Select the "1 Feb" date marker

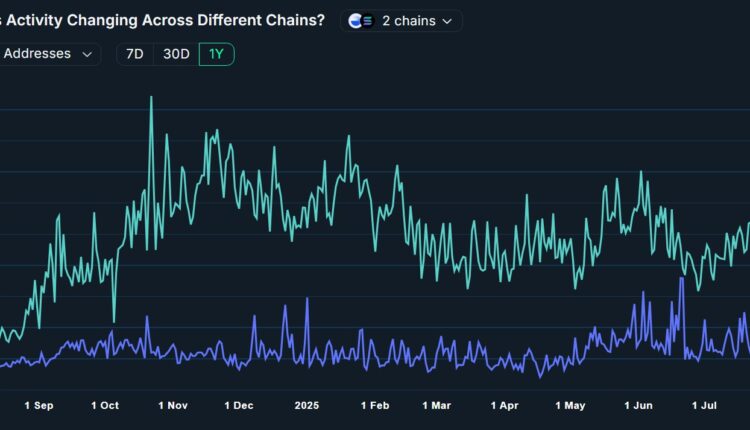(x=374, y=405)
